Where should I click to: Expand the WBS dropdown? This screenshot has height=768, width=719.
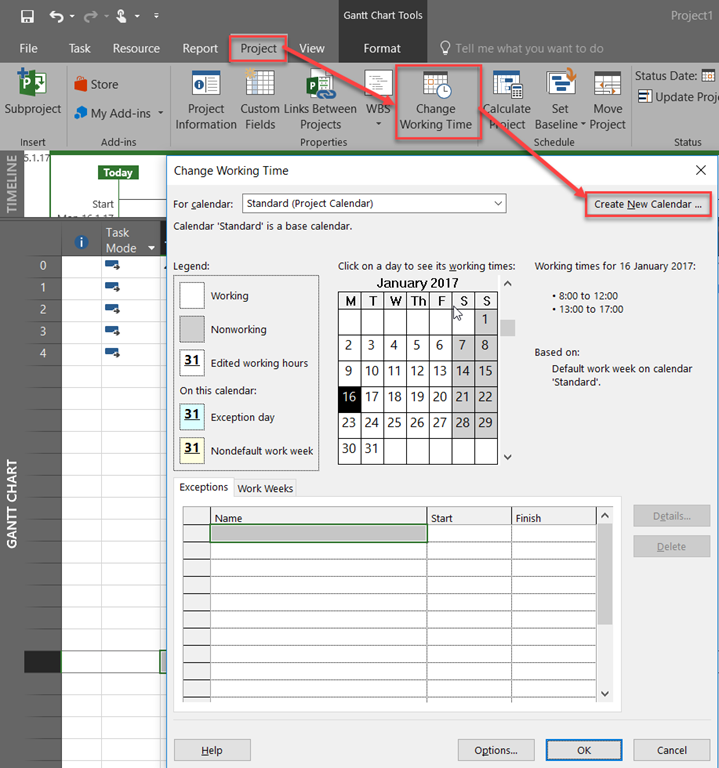pyautogui.click(x=378, y=124)
